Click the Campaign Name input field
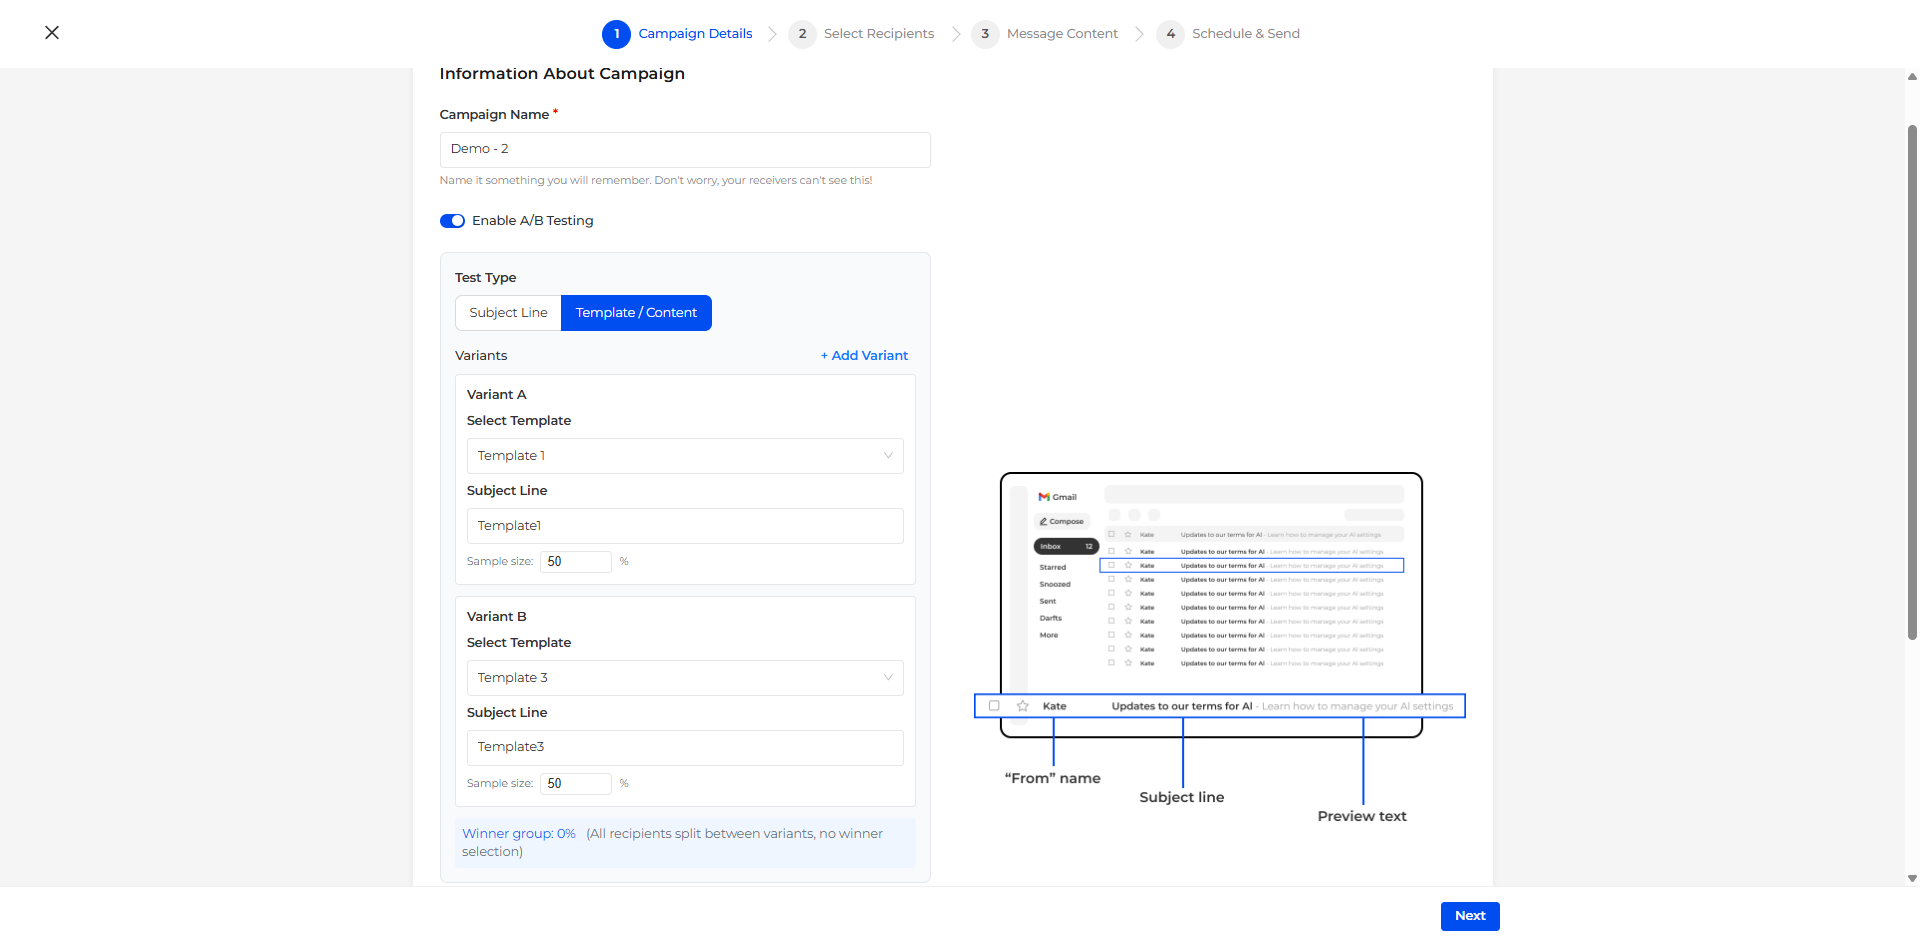The width and height of the screenshot is (1920, 945). coord(684,150)
